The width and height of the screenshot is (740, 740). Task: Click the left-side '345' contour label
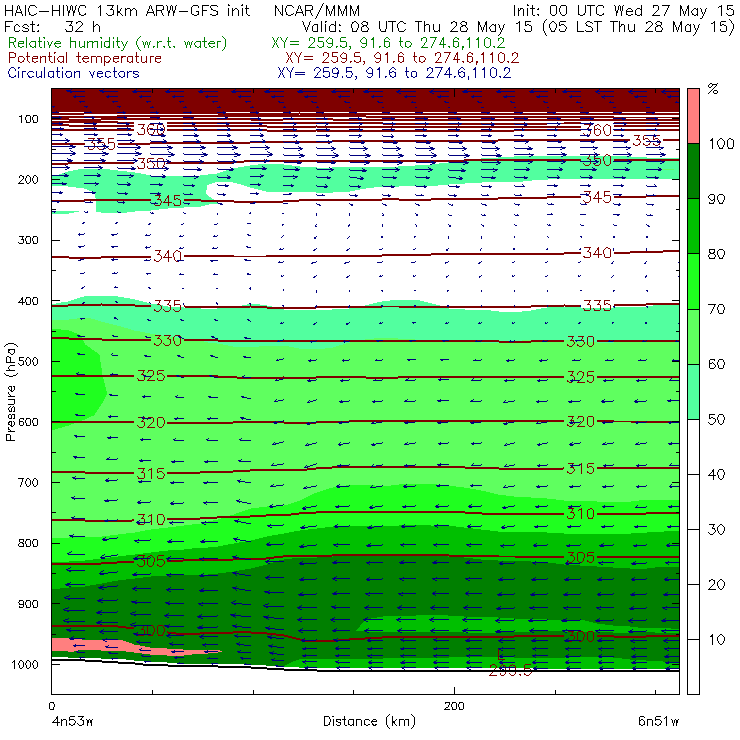(x=167, y=201)
